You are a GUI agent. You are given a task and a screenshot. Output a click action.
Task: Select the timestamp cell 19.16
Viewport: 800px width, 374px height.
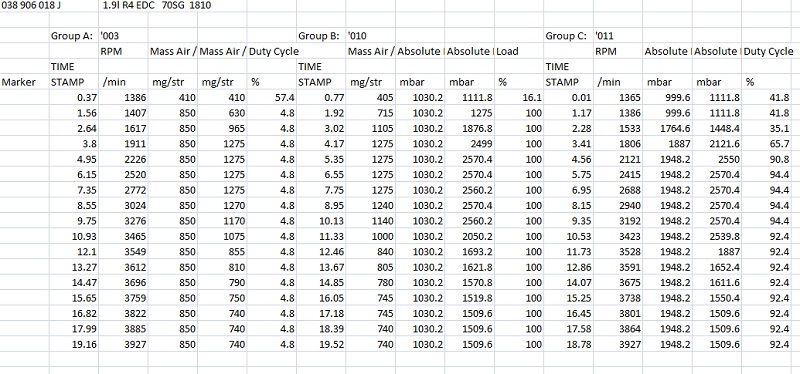click(74, 344)
